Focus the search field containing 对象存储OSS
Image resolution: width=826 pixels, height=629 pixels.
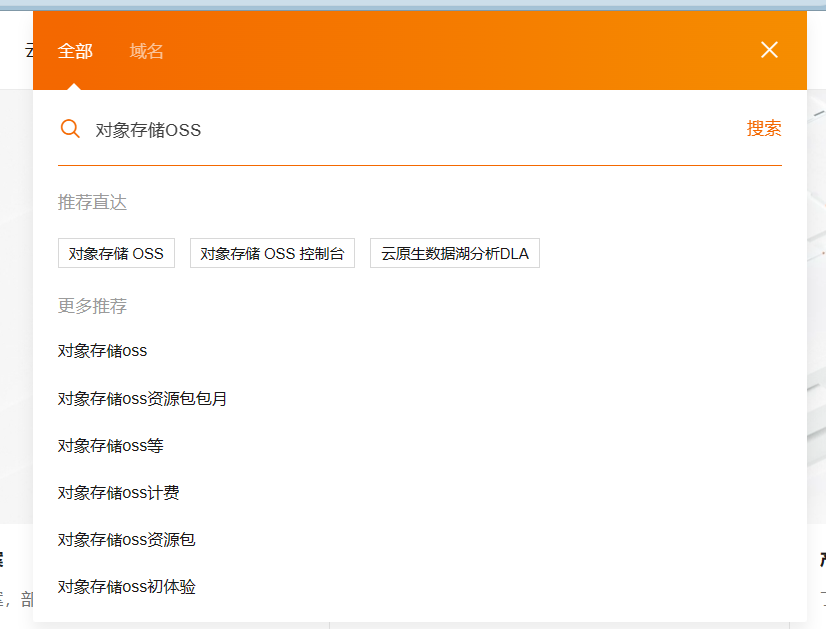click(x=411, y=130)
